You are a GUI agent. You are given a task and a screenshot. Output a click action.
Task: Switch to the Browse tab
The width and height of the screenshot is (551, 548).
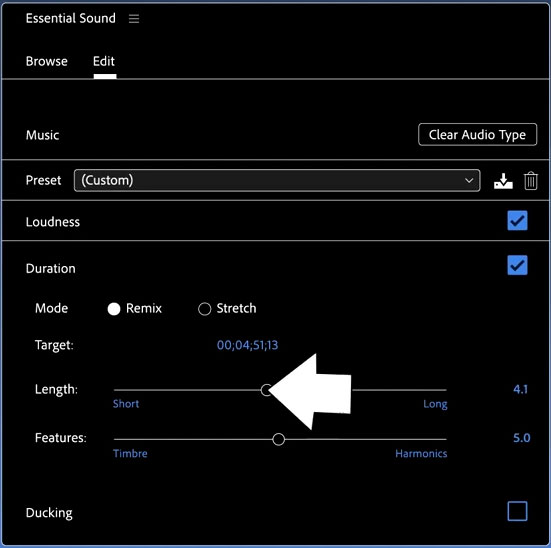click(x=47, y=61)
